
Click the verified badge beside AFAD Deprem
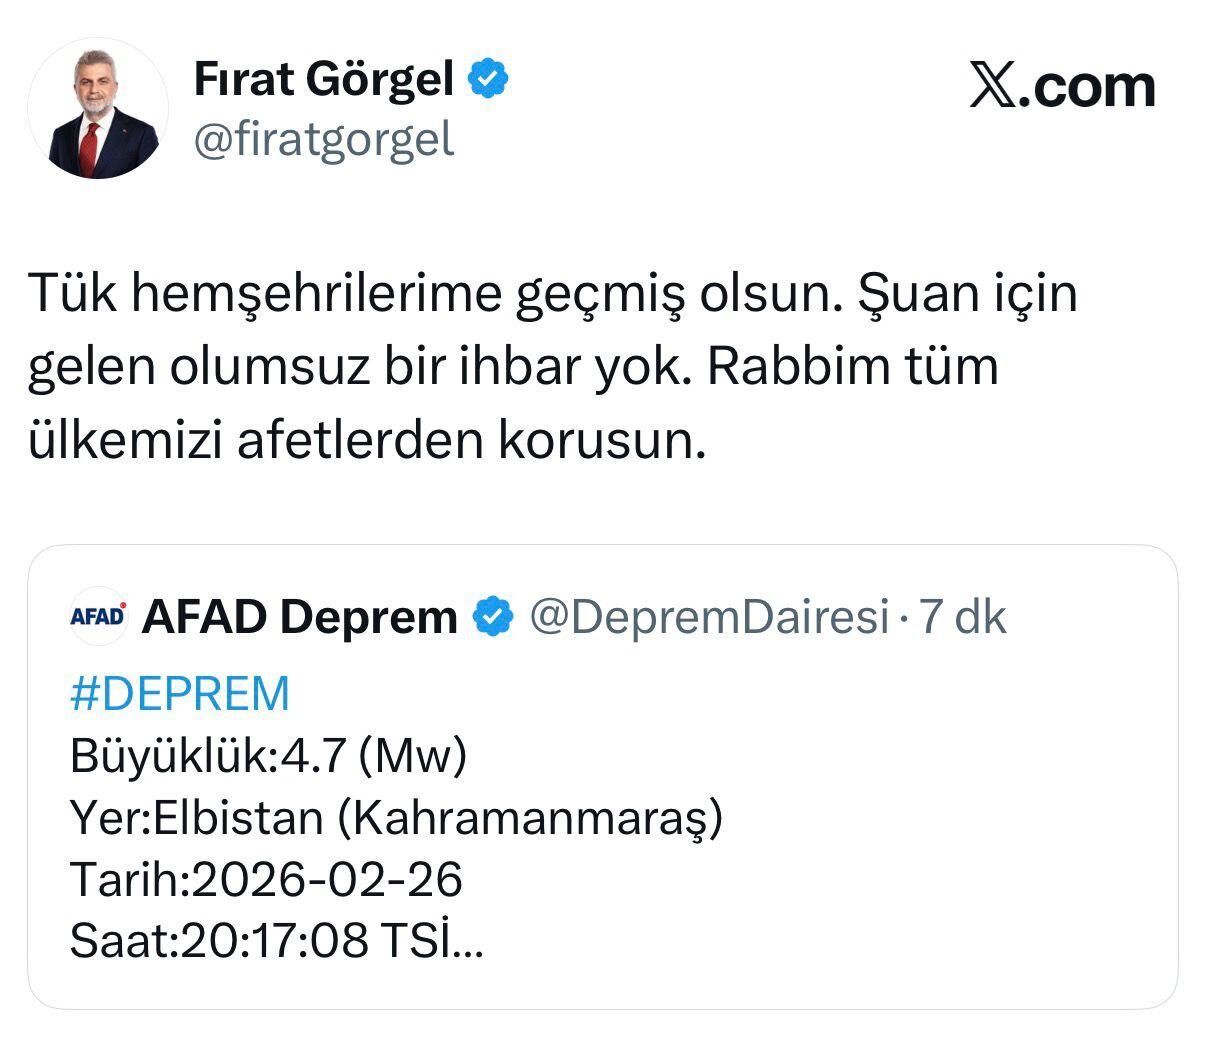tap(492, 617)
